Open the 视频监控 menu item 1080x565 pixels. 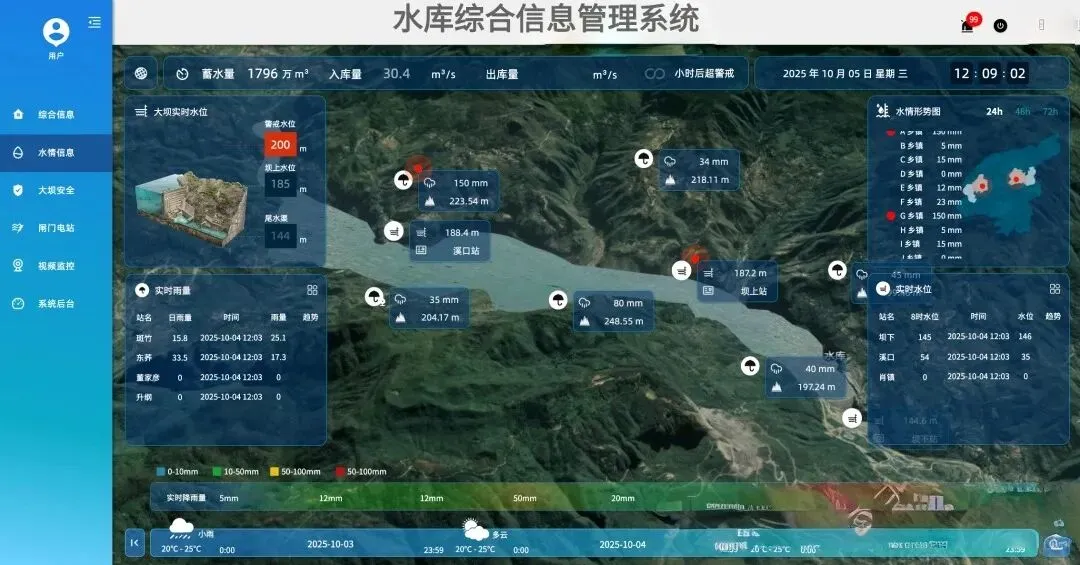click(x=56, y=266)
